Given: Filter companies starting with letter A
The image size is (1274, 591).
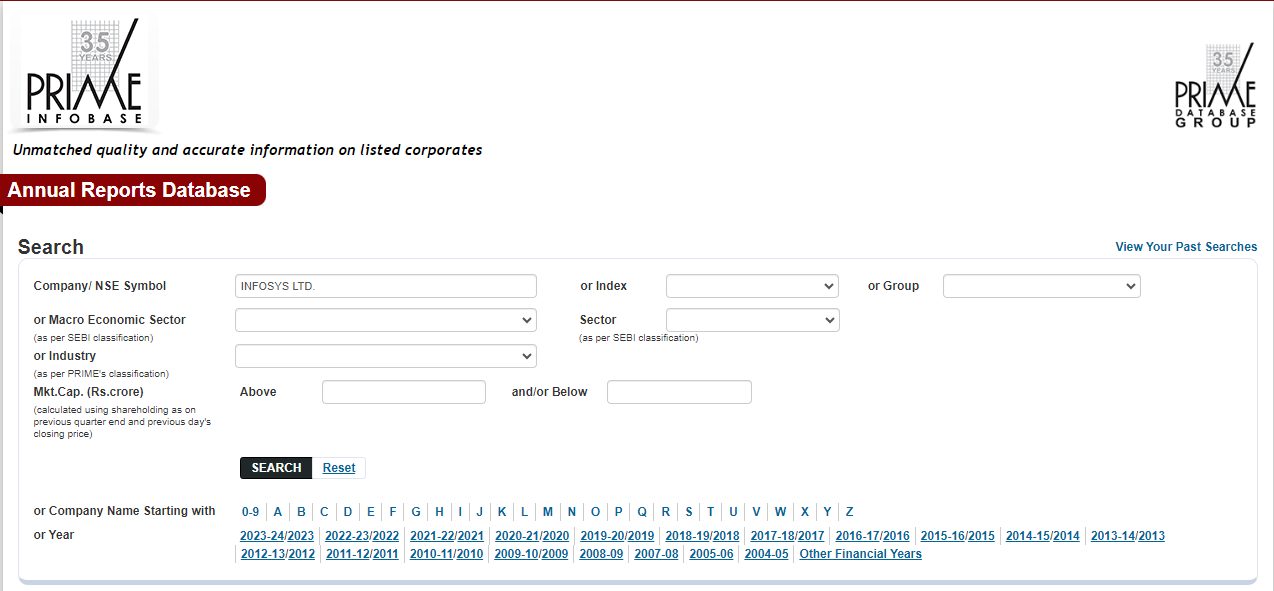Looking at the screenshot, I should tap(278, 512).
